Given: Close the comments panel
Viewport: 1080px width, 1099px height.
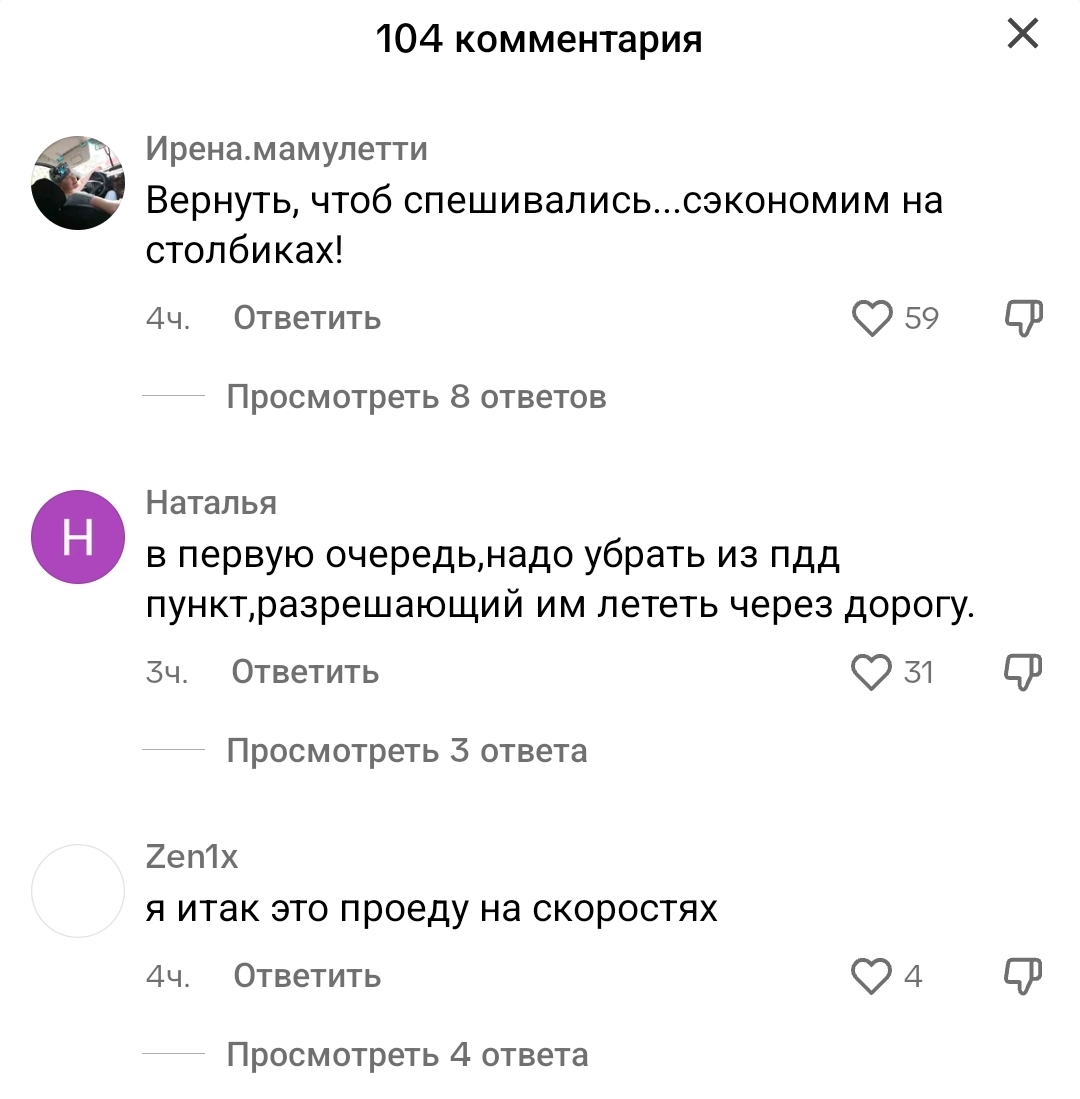Looking at the screenshot, I should (1022, 37).
